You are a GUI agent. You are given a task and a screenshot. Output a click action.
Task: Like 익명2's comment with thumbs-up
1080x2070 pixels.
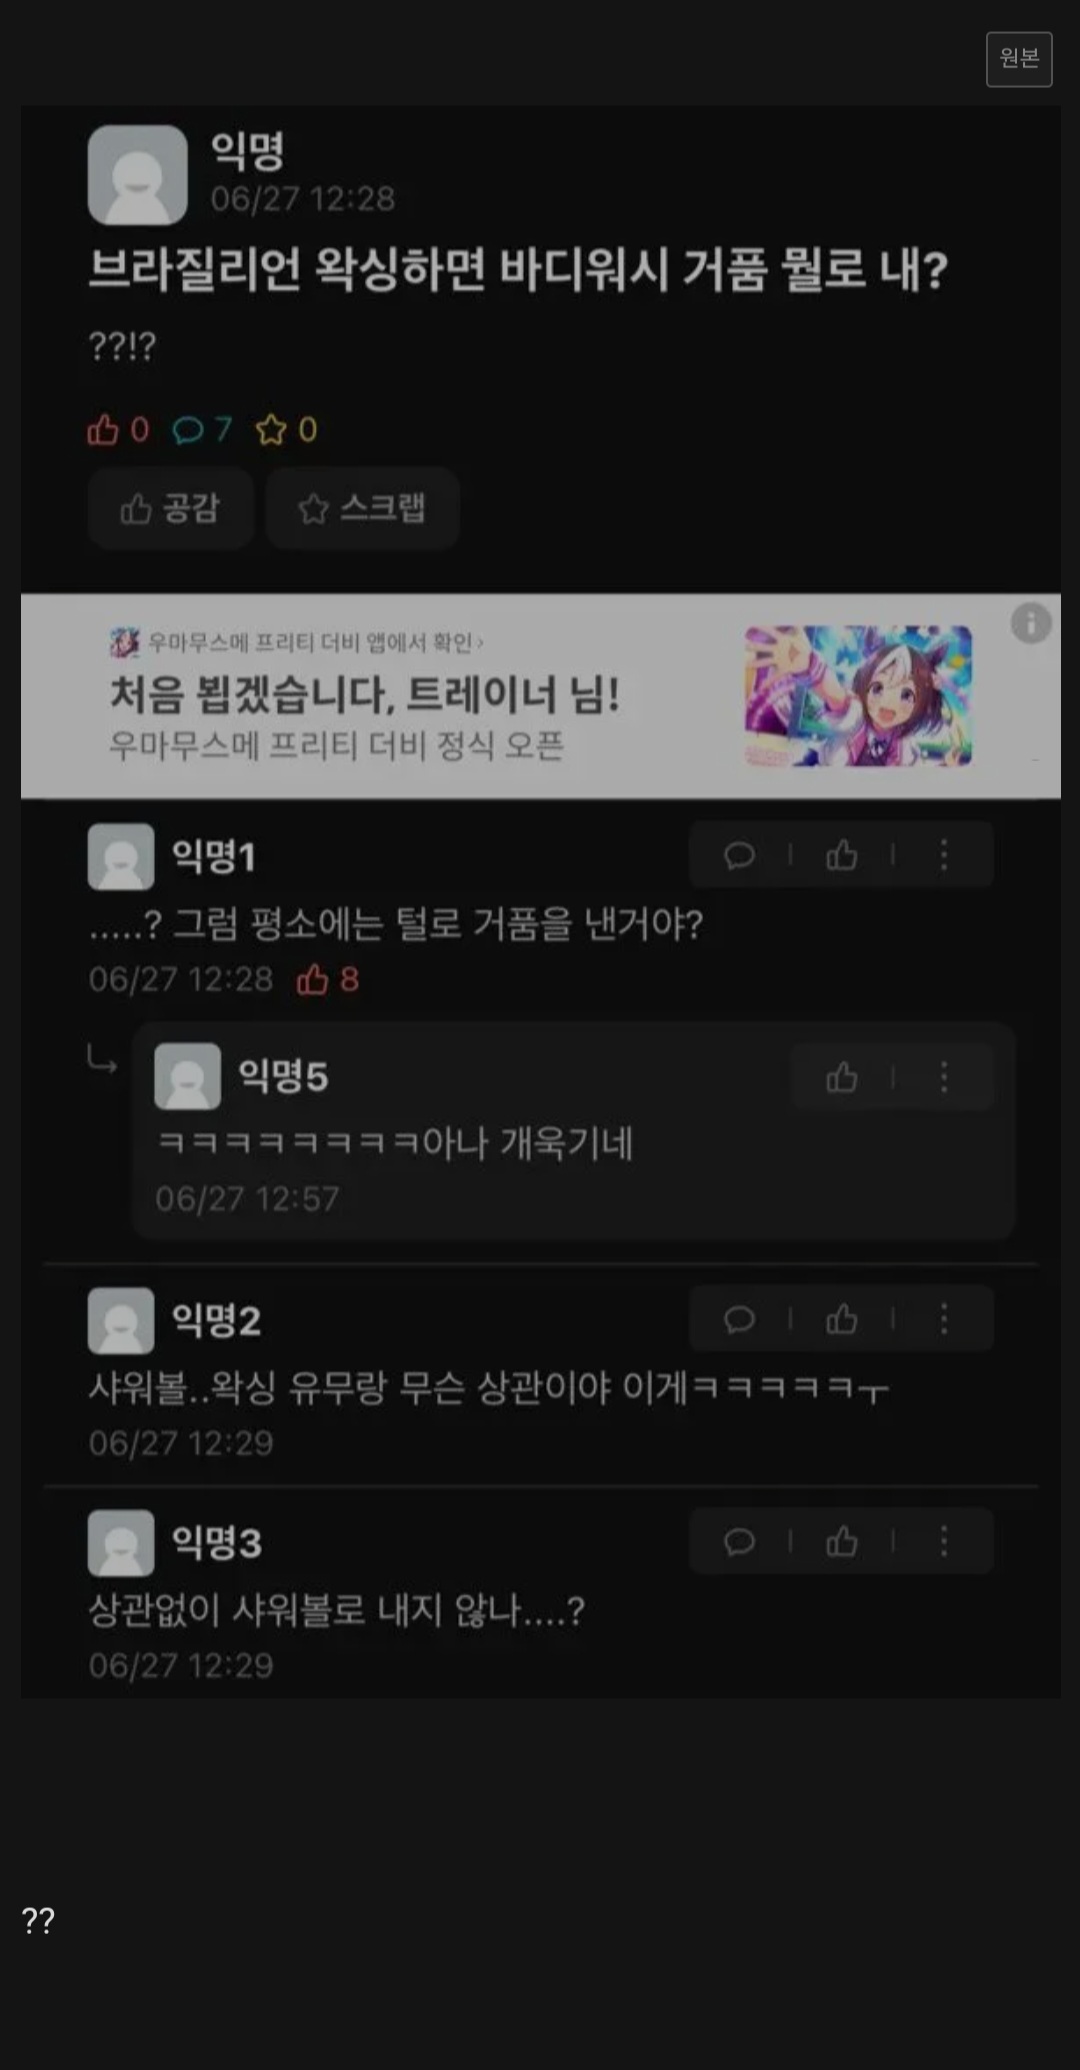click(x=841, y=1319)
